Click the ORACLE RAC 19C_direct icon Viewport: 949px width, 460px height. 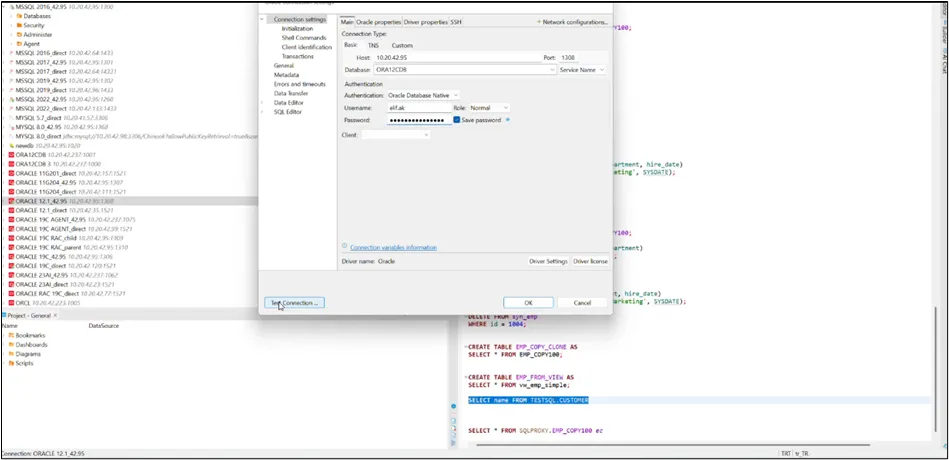tap(11, 294)
